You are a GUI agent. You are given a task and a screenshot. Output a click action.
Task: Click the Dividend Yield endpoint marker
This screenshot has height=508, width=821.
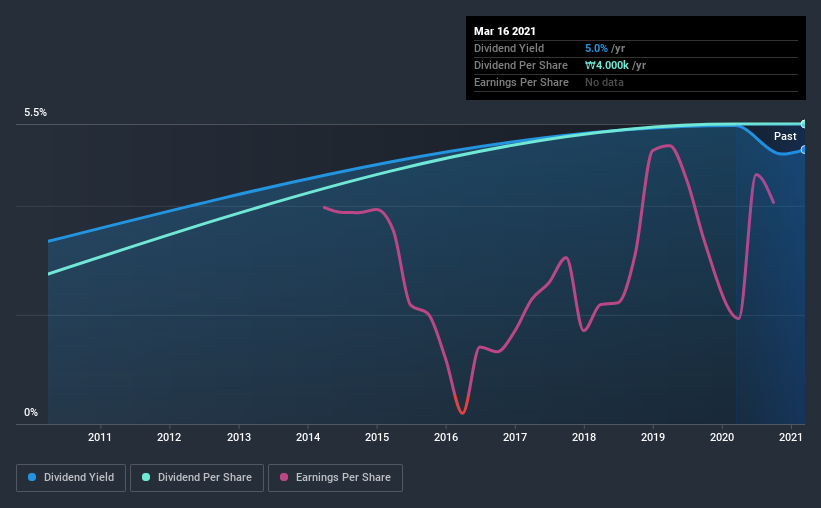click(x=803, y=150)
